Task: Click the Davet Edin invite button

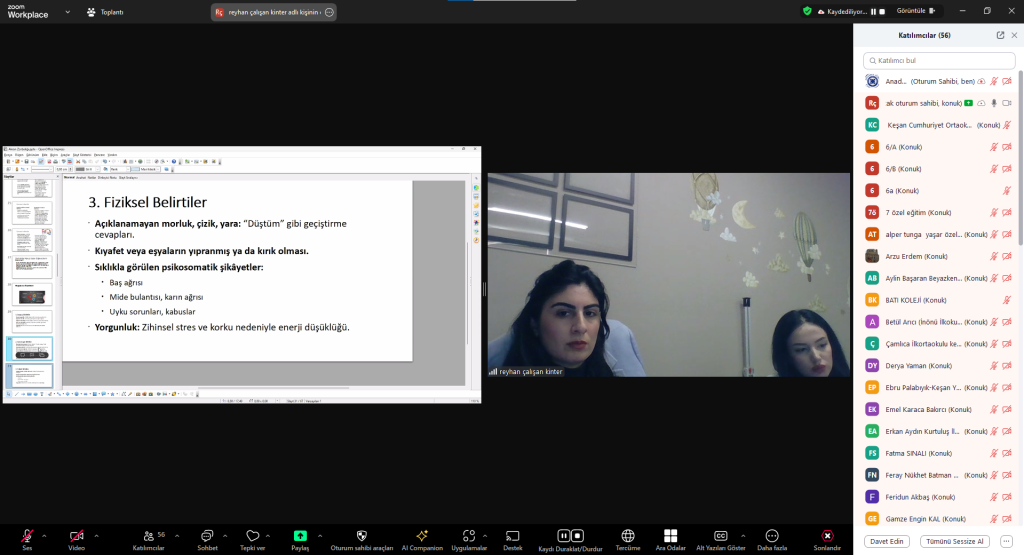Action: (887, 541)
